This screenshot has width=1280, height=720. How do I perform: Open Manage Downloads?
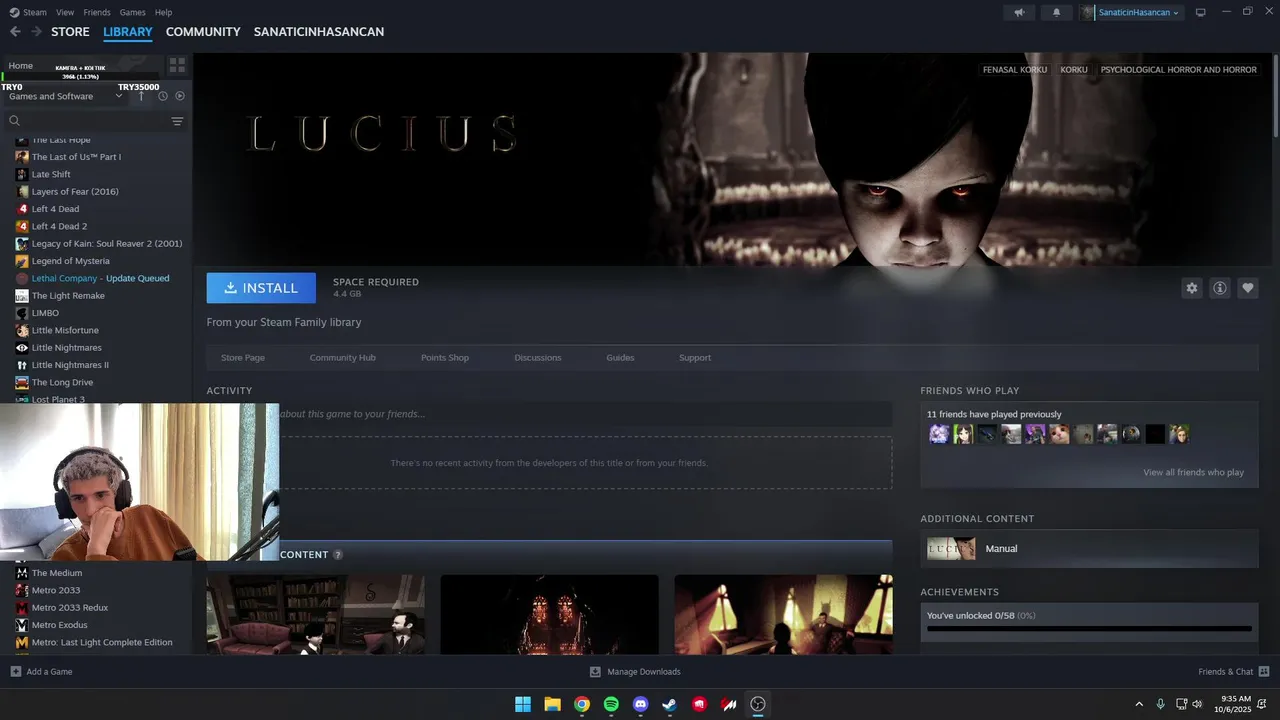[x=635, y=671]
